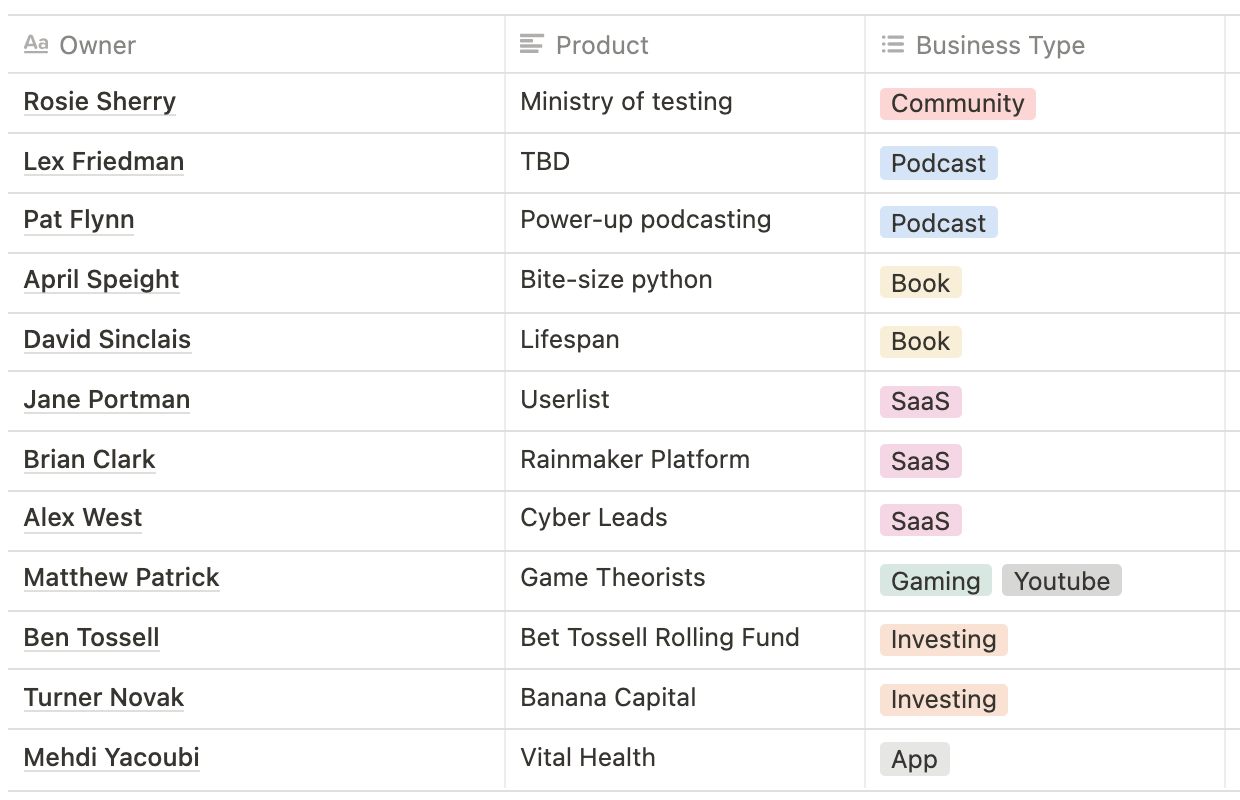Image resolution: width=1240 pixels, height=800 pixels.
Task: Click the list icon beside Business Type
Action: 892,44
